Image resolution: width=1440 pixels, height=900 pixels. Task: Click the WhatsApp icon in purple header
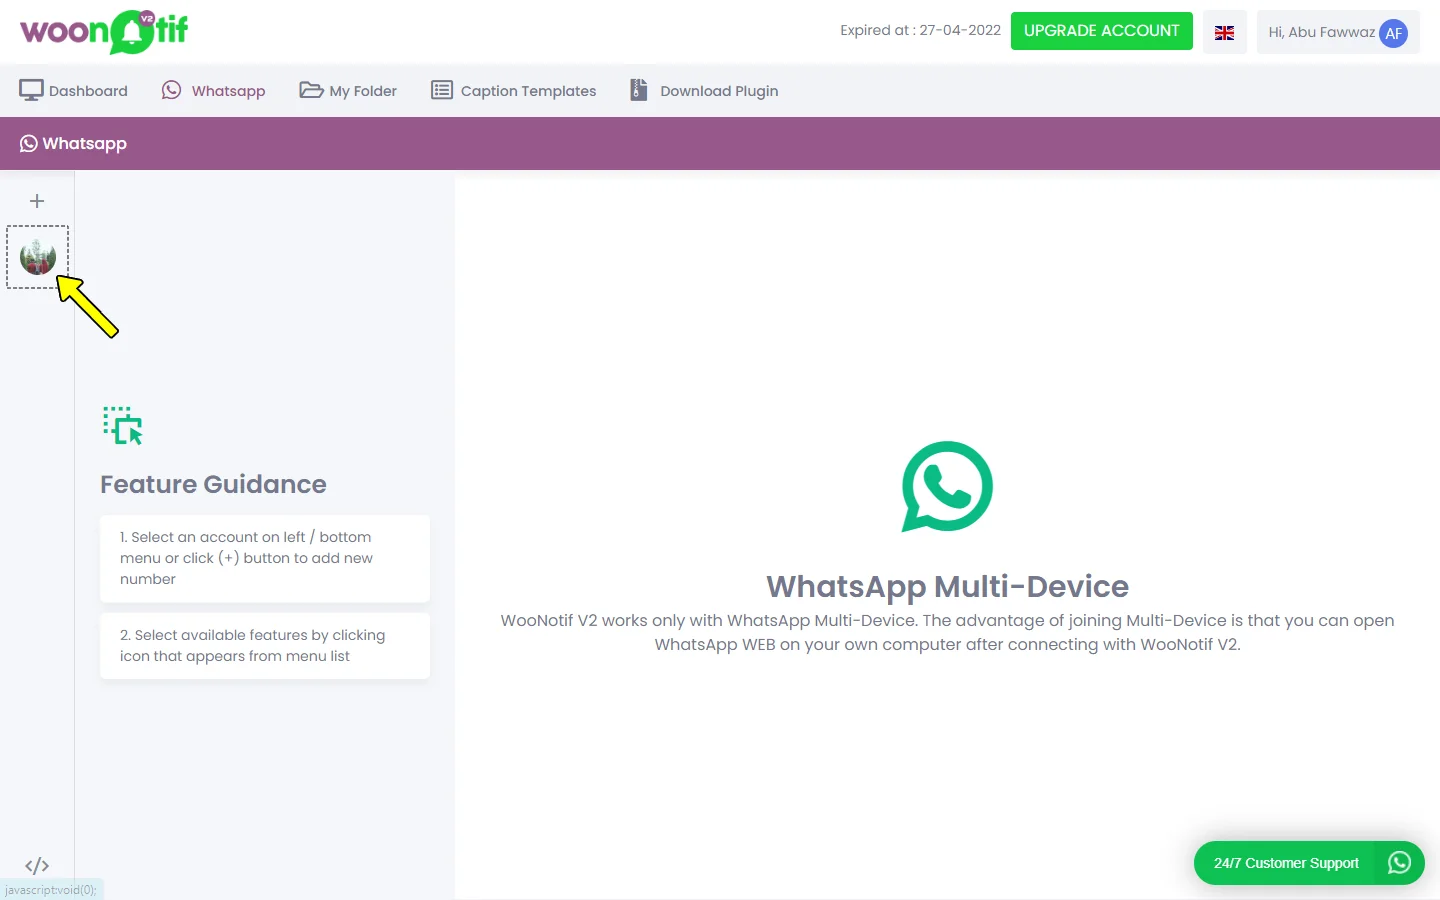click(28, 144)
